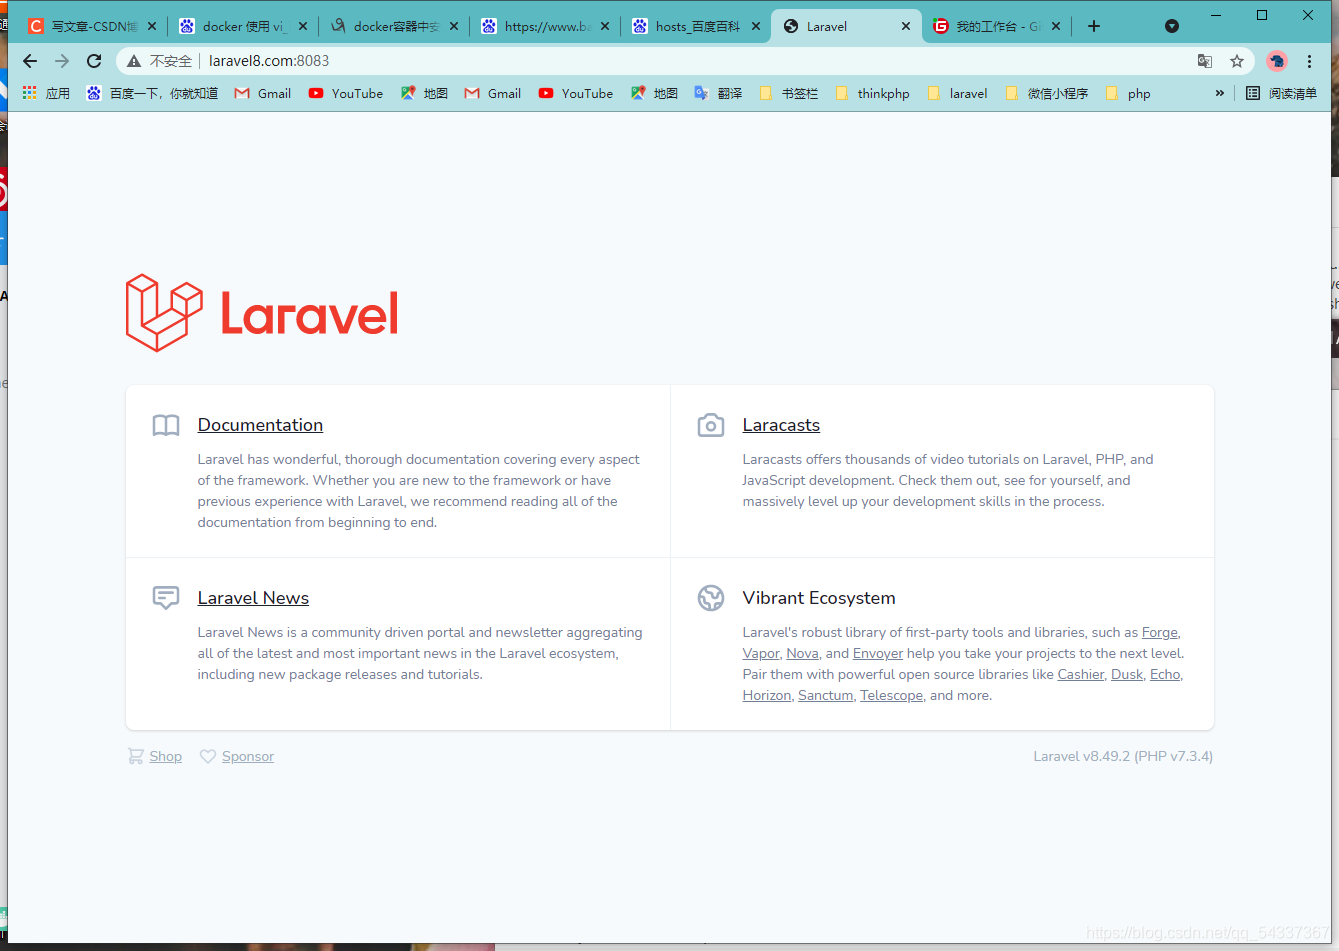Open the translate page icon
Viewport: 1339px width, 951px height.
(1205, 61)
